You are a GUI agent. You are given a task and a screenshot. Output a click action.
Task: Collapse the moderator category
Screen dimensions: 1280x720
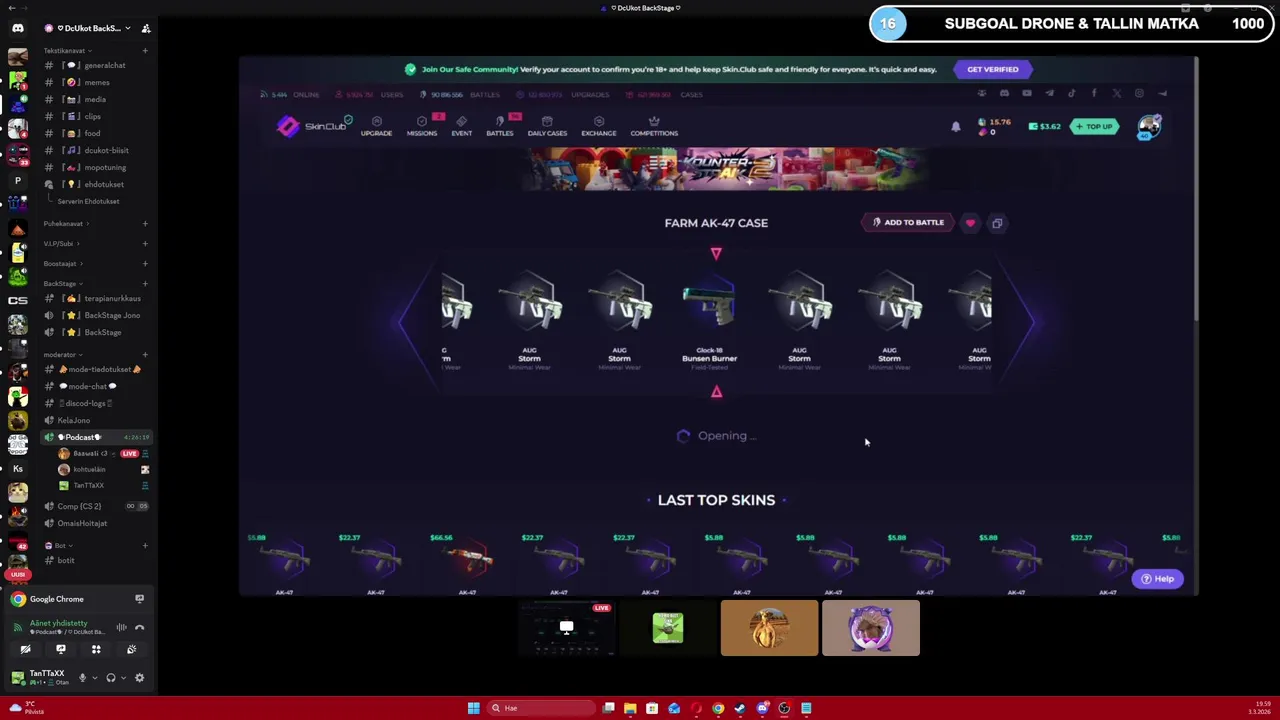pyautogui.click(x=62, y=354)
